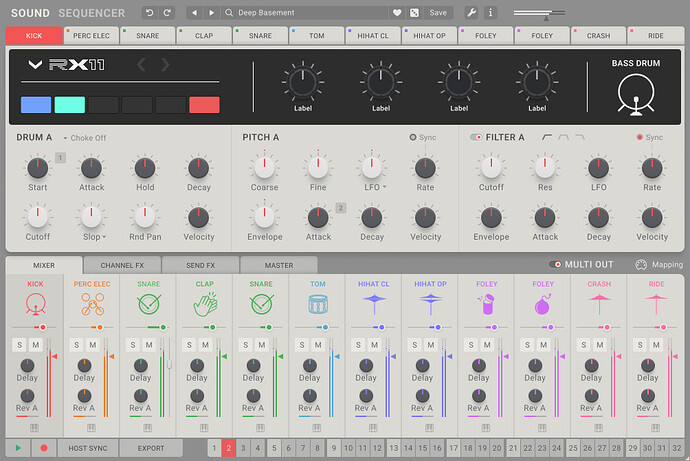Viewport: 690px width, 461px height.
Task: Open Master tab
Action: tap(279, 265)
